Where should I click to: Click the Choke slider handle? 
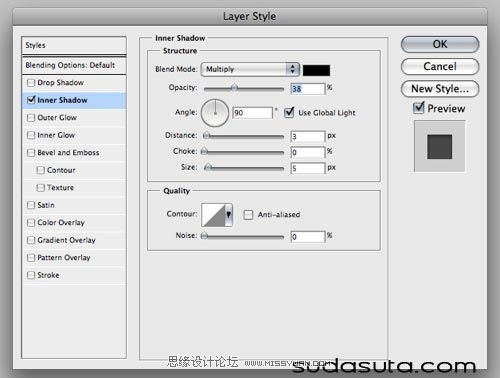(x=204, y=152)
